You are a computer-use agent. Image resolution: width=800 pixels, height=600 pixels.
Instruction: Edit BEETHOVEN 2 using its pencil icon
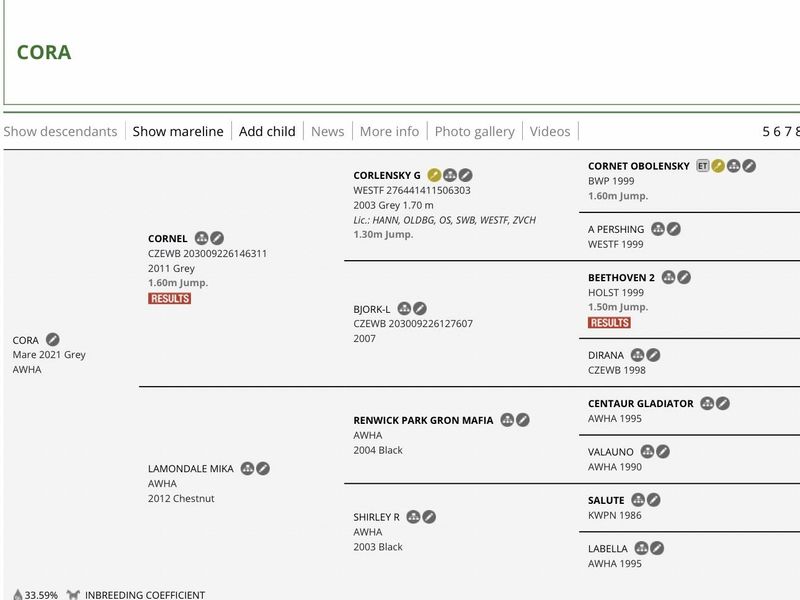click(684, 277)
